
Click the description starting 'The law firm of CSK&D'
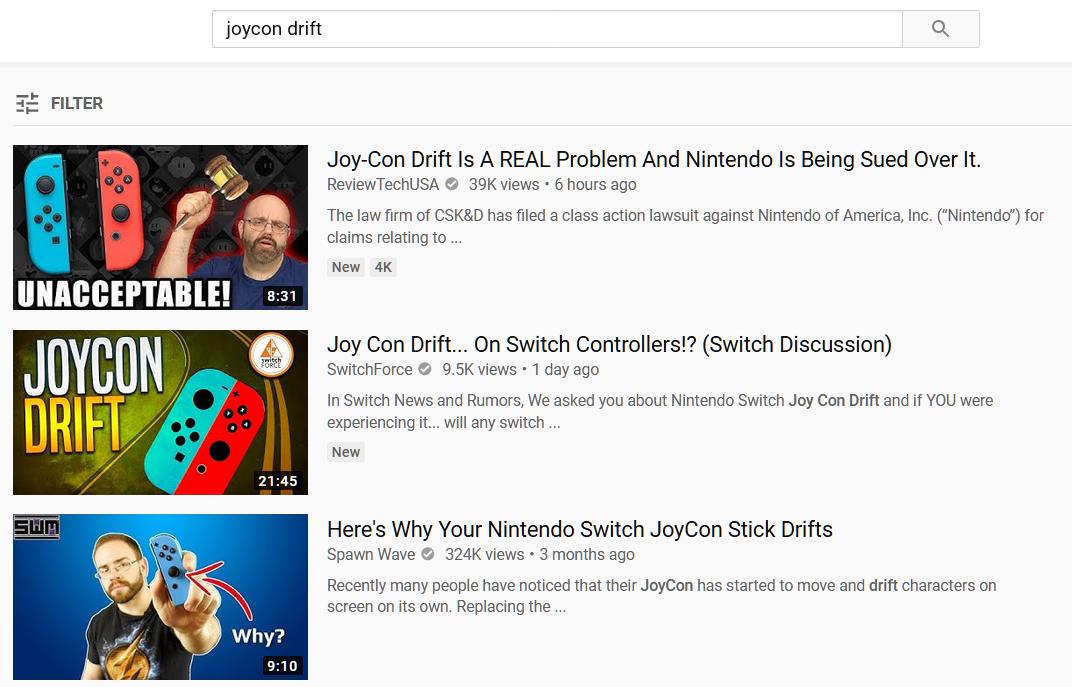(x=686, y=226)
